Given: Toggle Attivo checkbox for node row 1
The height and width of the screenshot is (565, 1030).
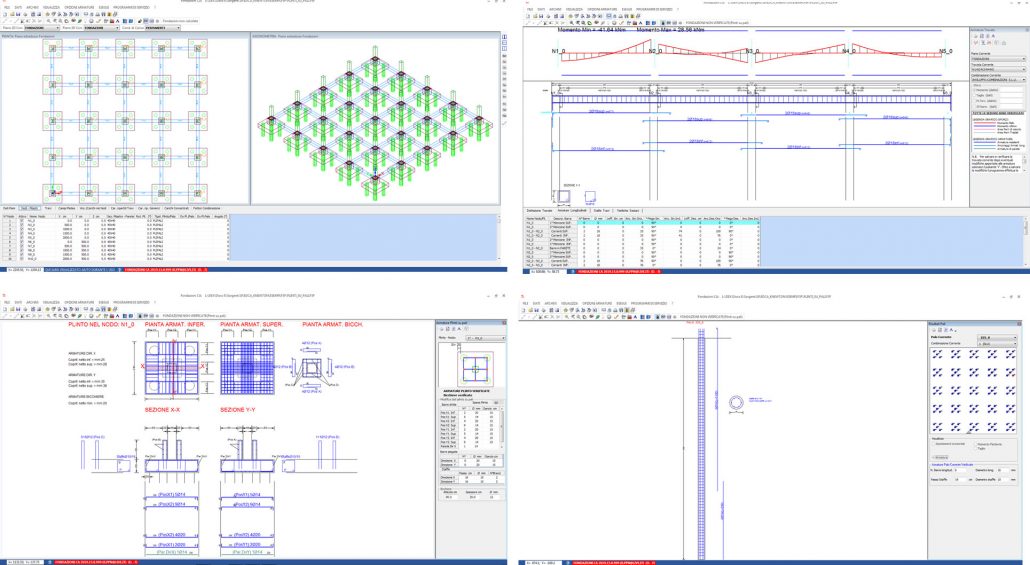Looking at the screenshot, I should click(22, 221).
